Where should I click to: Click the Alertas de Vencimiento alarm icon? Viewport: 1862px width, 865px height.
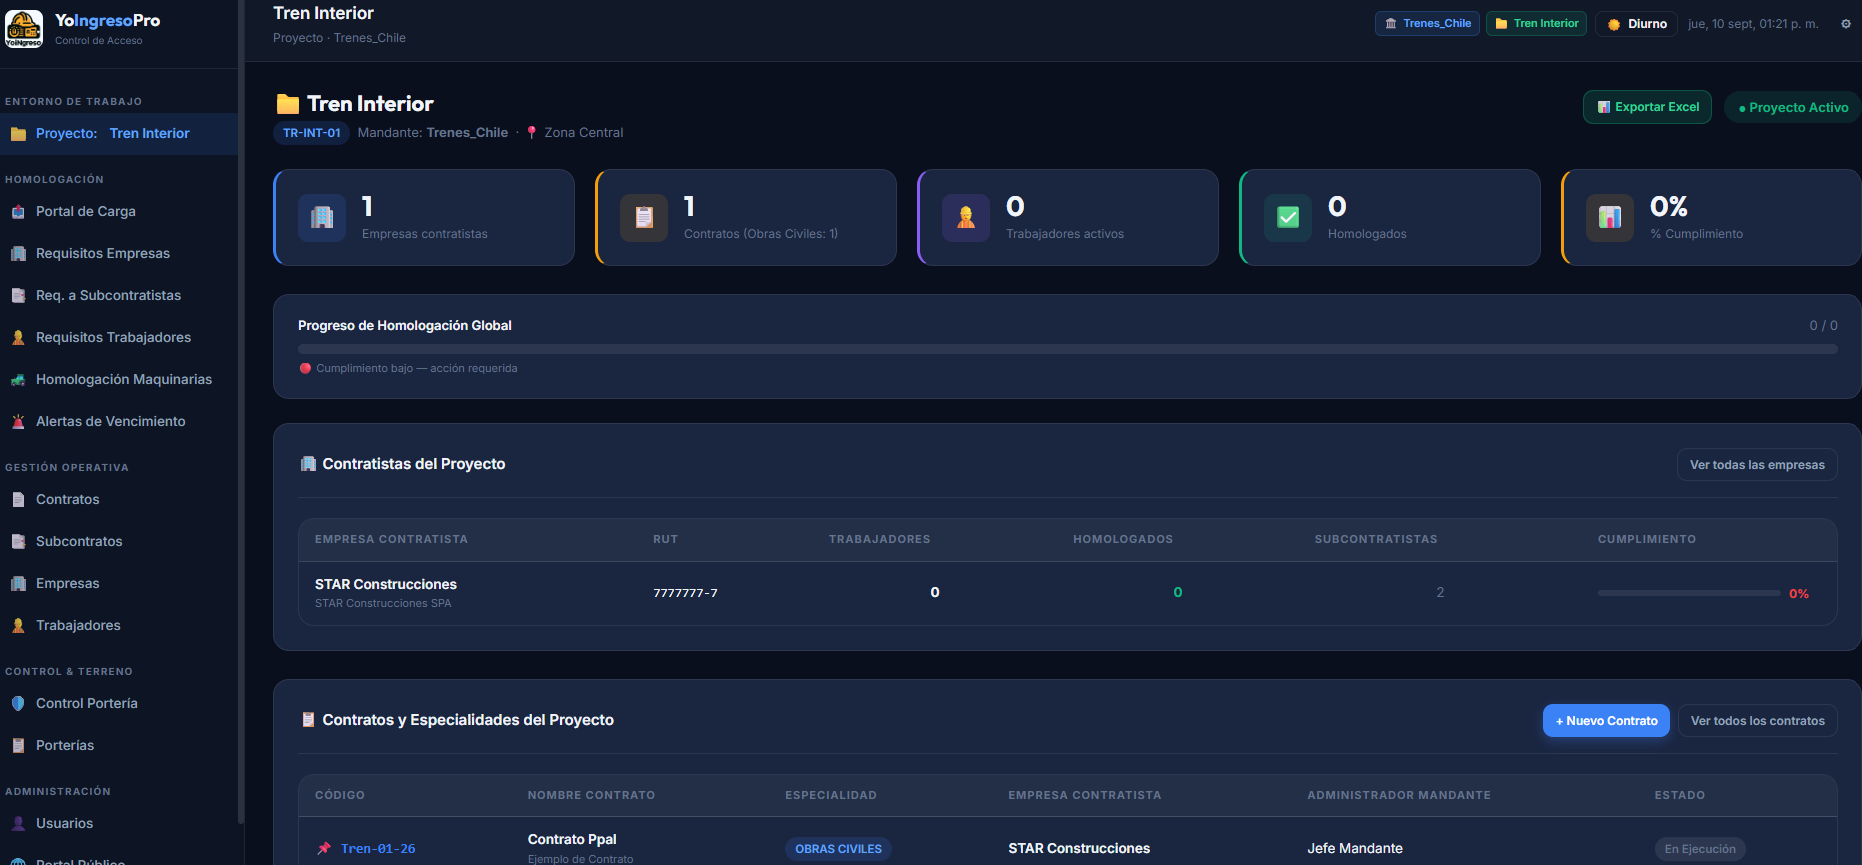click(18, 422)
